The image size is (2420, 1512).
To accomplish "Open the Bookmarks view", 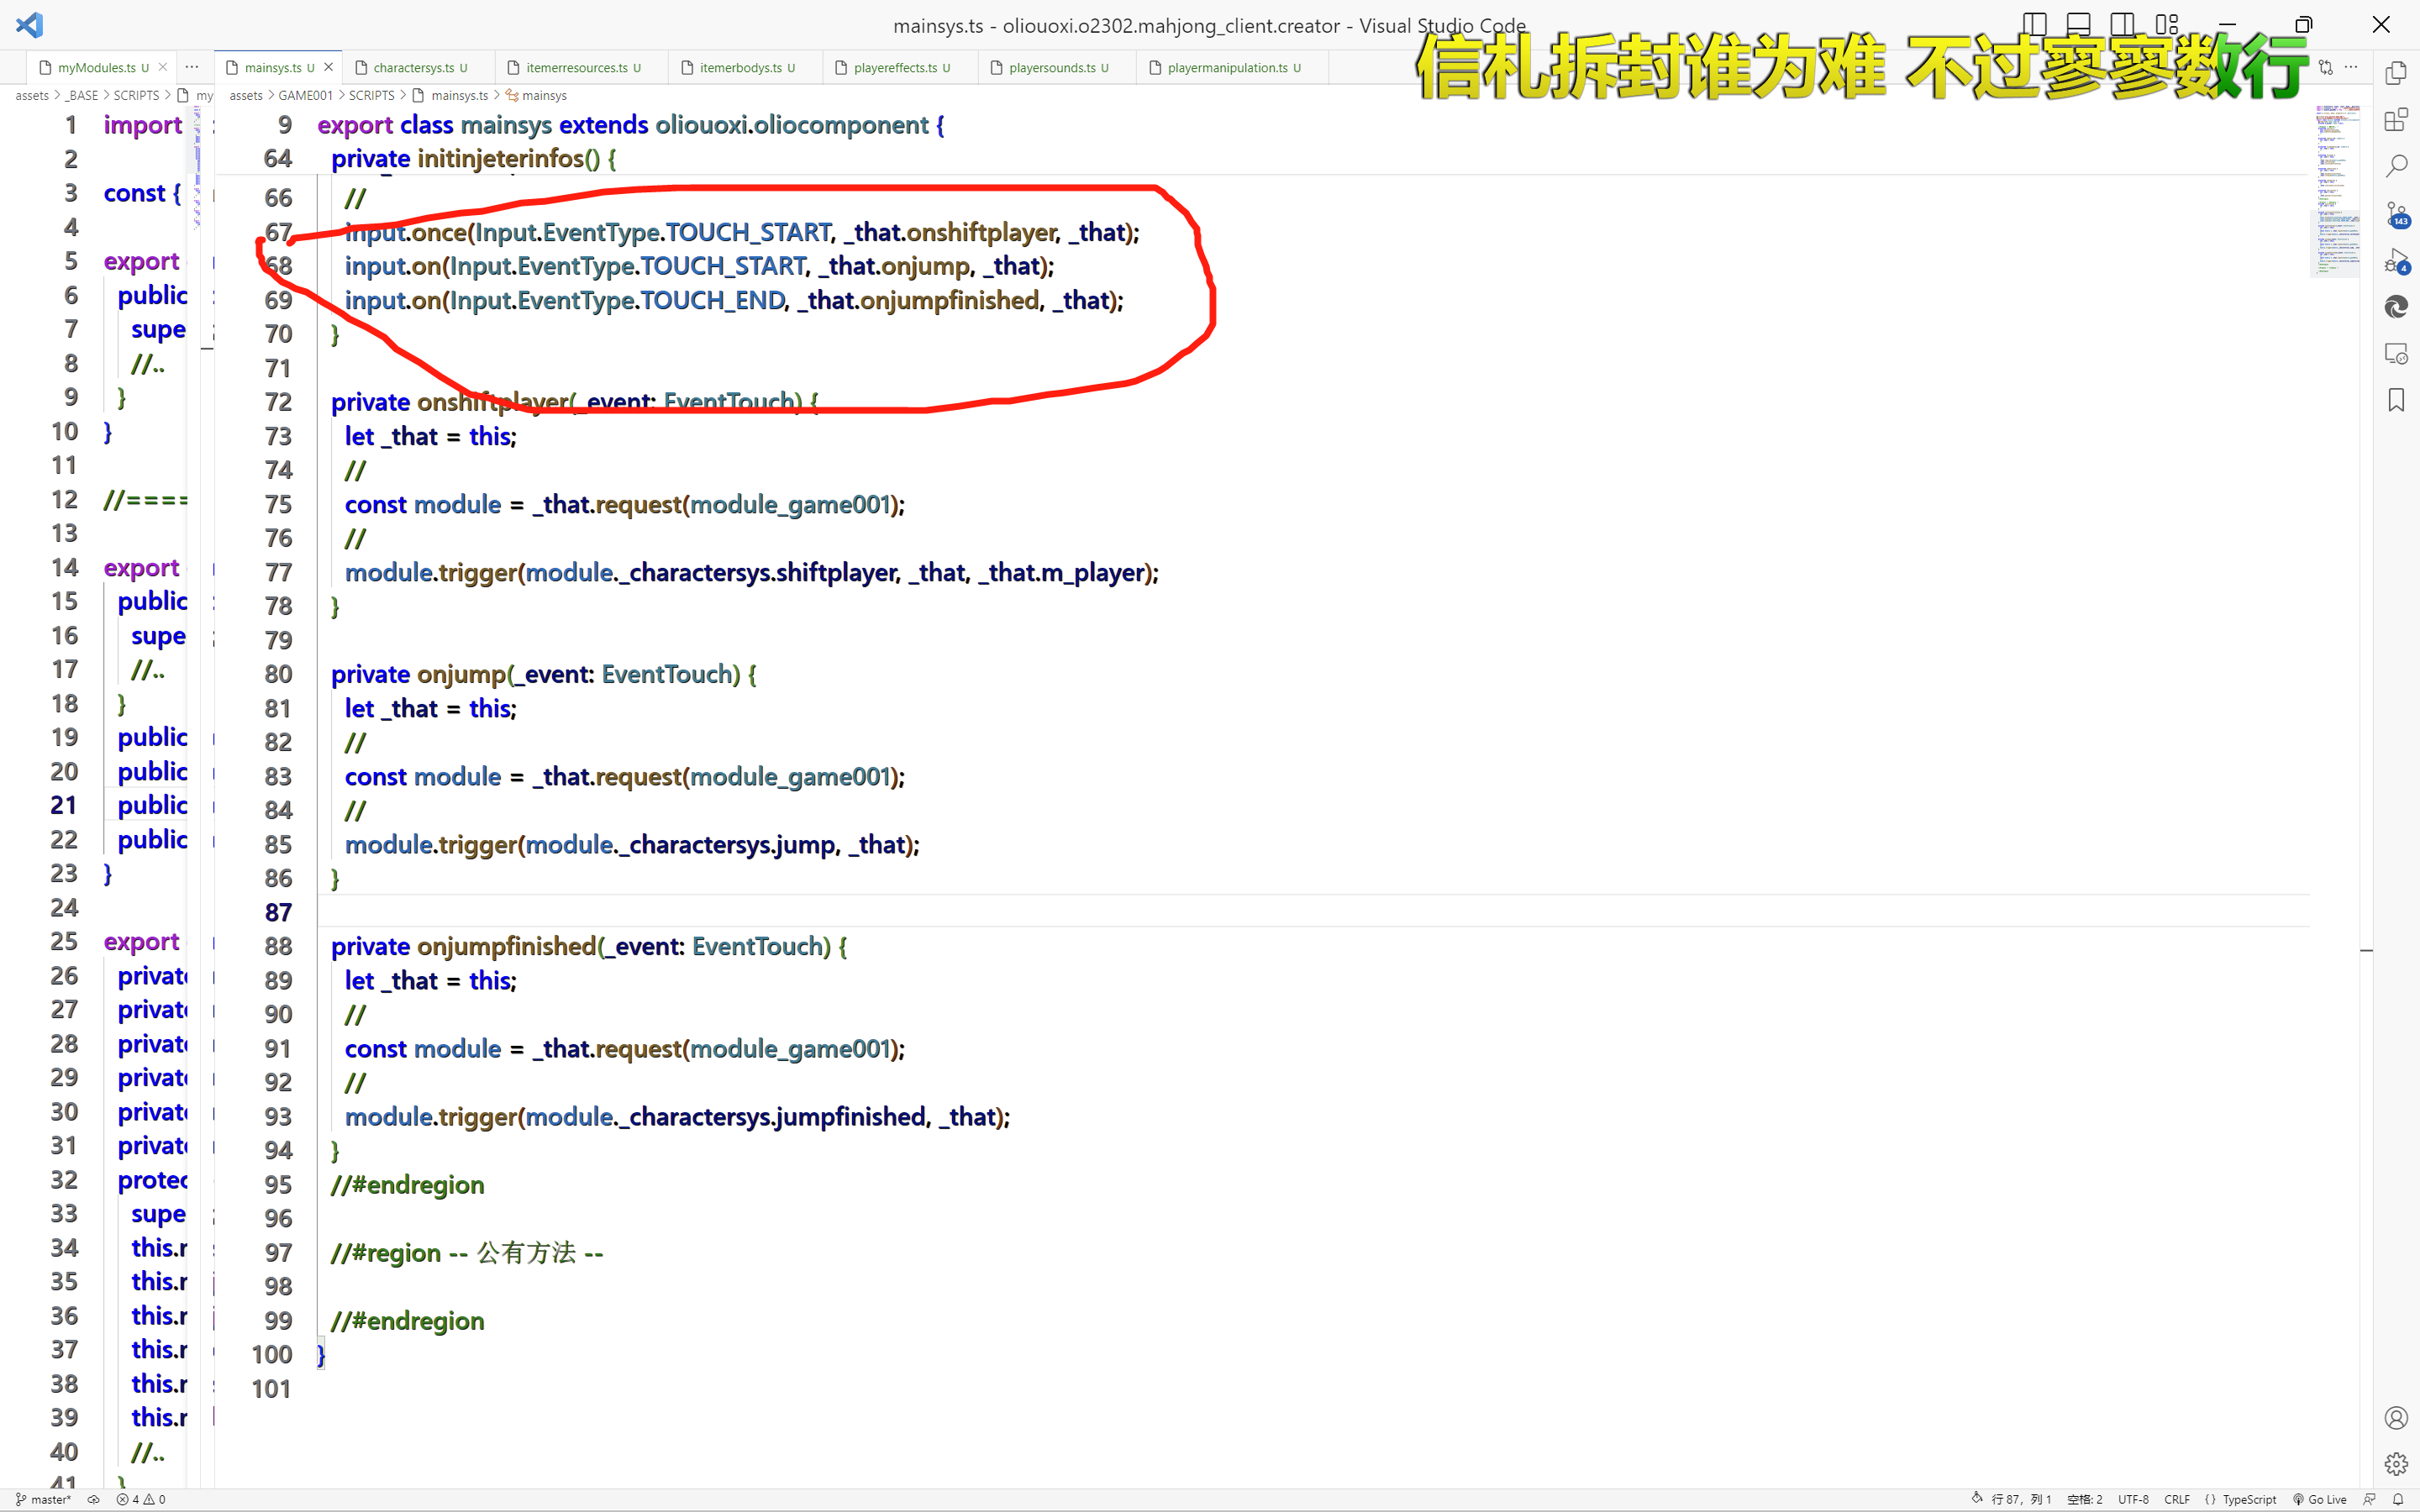I will coord(2396,401).
